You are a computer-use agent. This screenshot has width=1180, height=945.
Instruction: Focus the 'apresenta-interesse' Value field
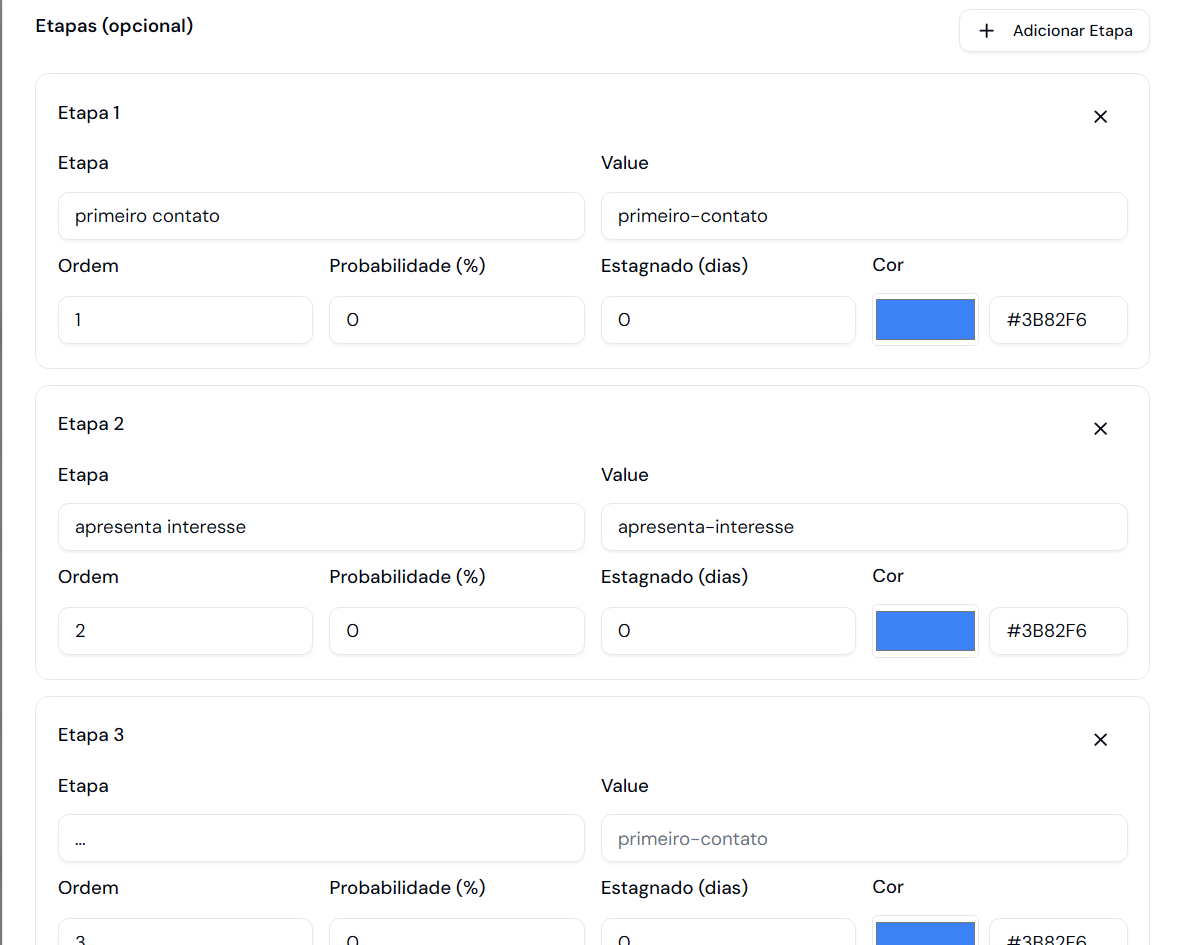pos(864,527)
